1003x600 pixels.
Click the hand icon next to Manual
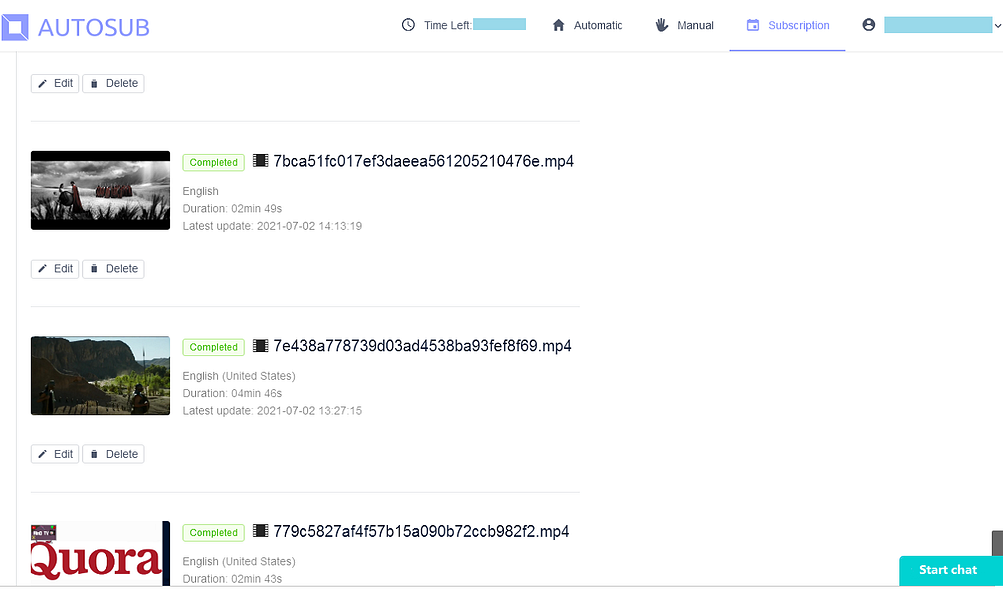click(x=660, y=24)
